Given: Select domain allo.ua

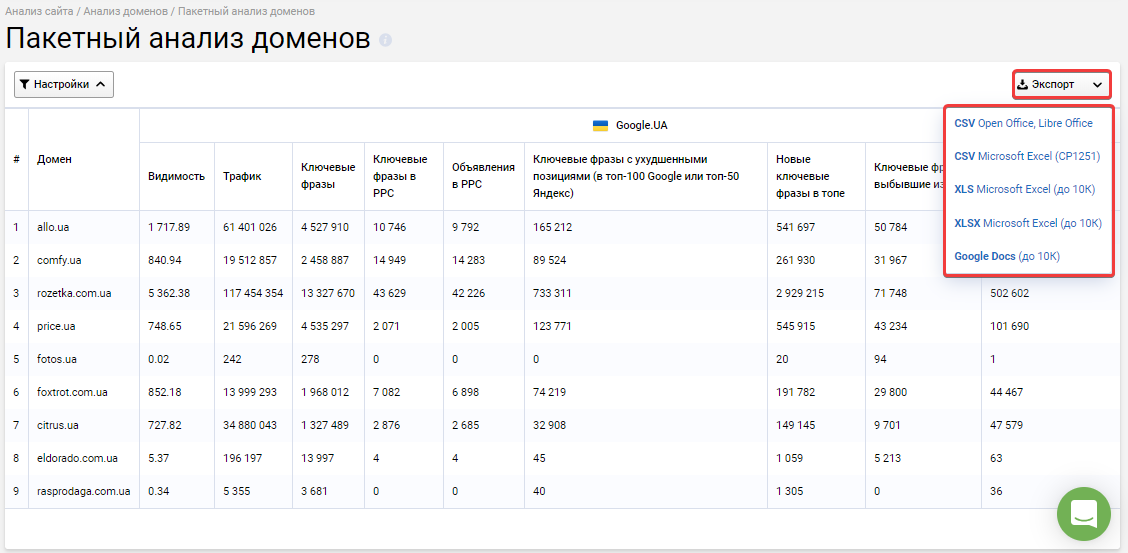Looking at the screenshot, I should click(x=53, y=227).
